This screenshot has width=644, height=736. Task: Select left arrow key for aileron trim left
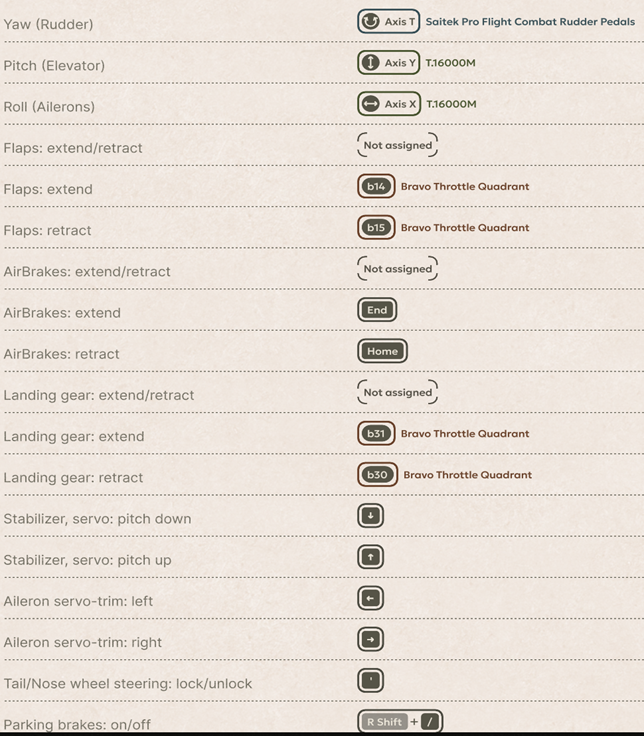(370, 598)
